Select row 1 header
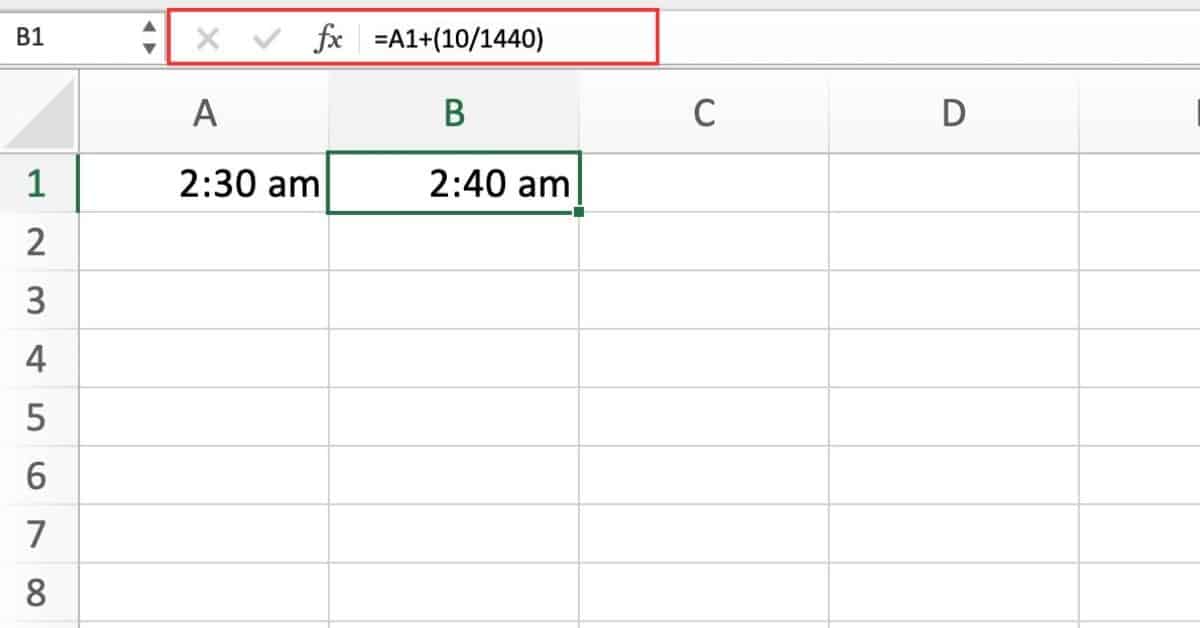 point(36,184)
